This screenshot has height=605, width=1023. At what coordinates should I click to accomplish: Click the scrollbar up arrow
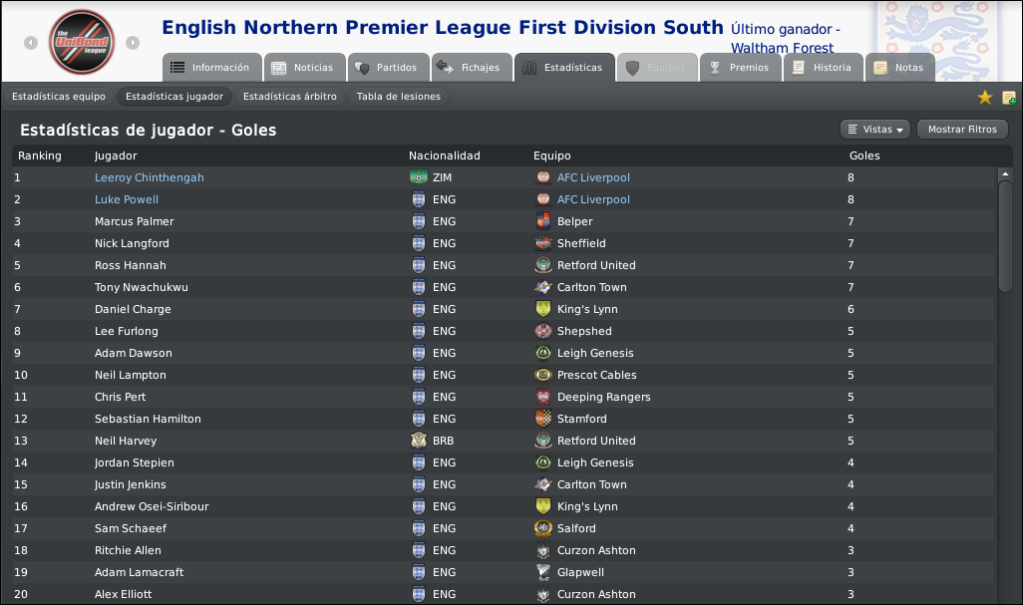pos(1005,174)
